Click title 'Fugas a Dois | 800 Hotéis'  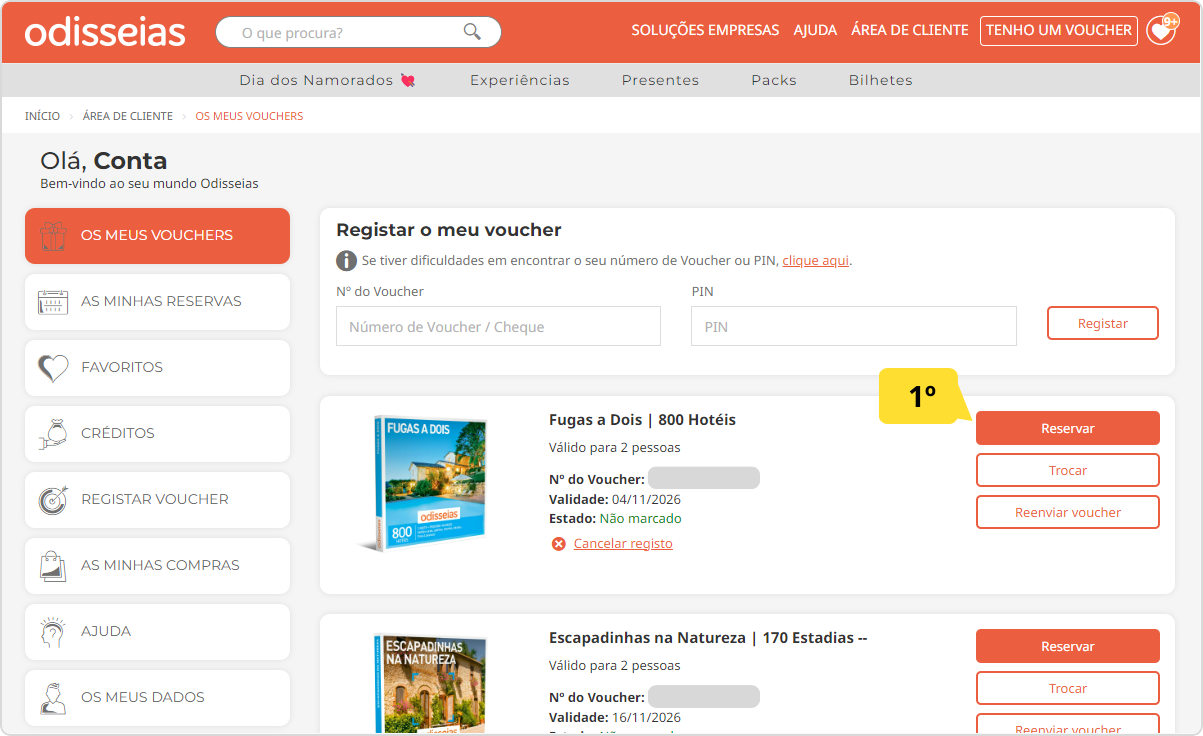point(642,420)
